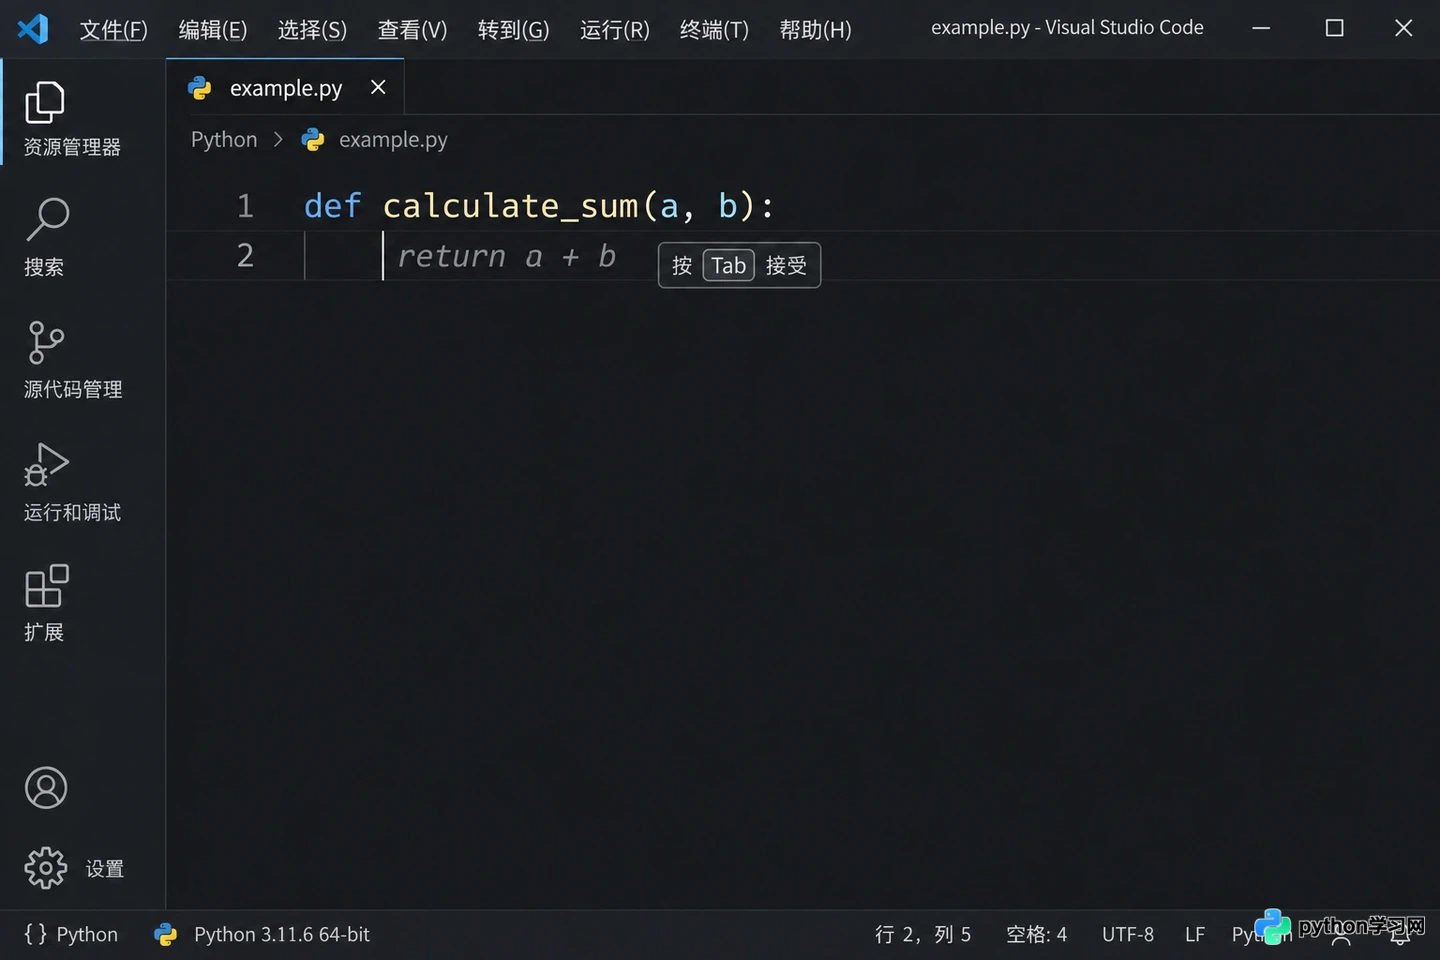Click the calculate_sum function name

click(x=510, y=206)
